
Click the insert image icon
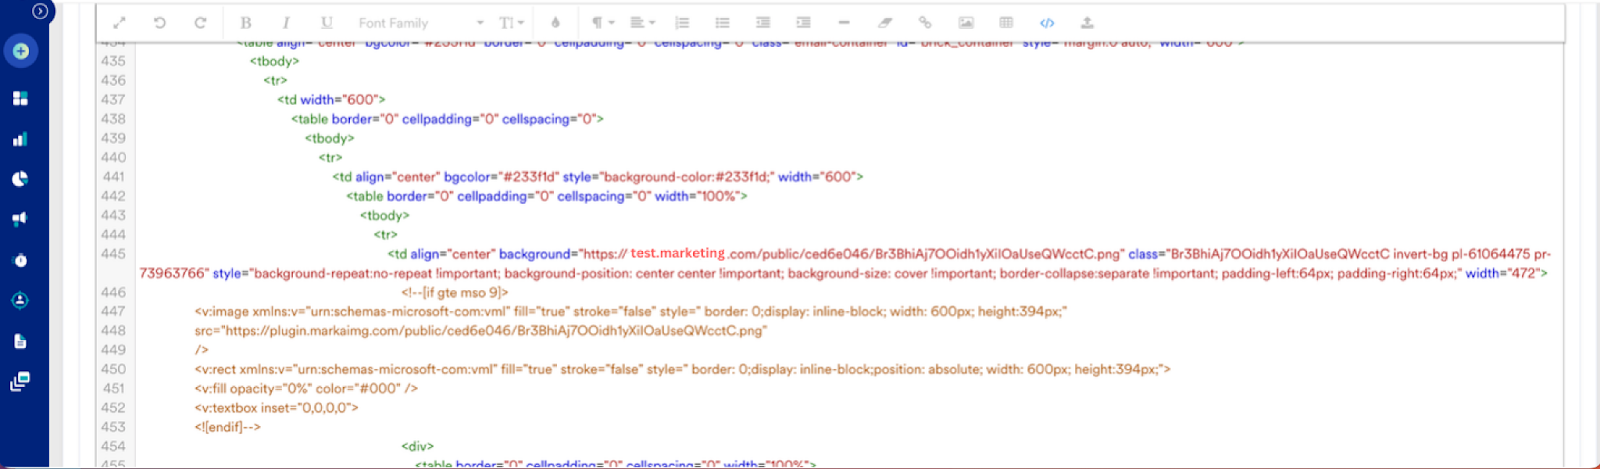coord(965,22)
